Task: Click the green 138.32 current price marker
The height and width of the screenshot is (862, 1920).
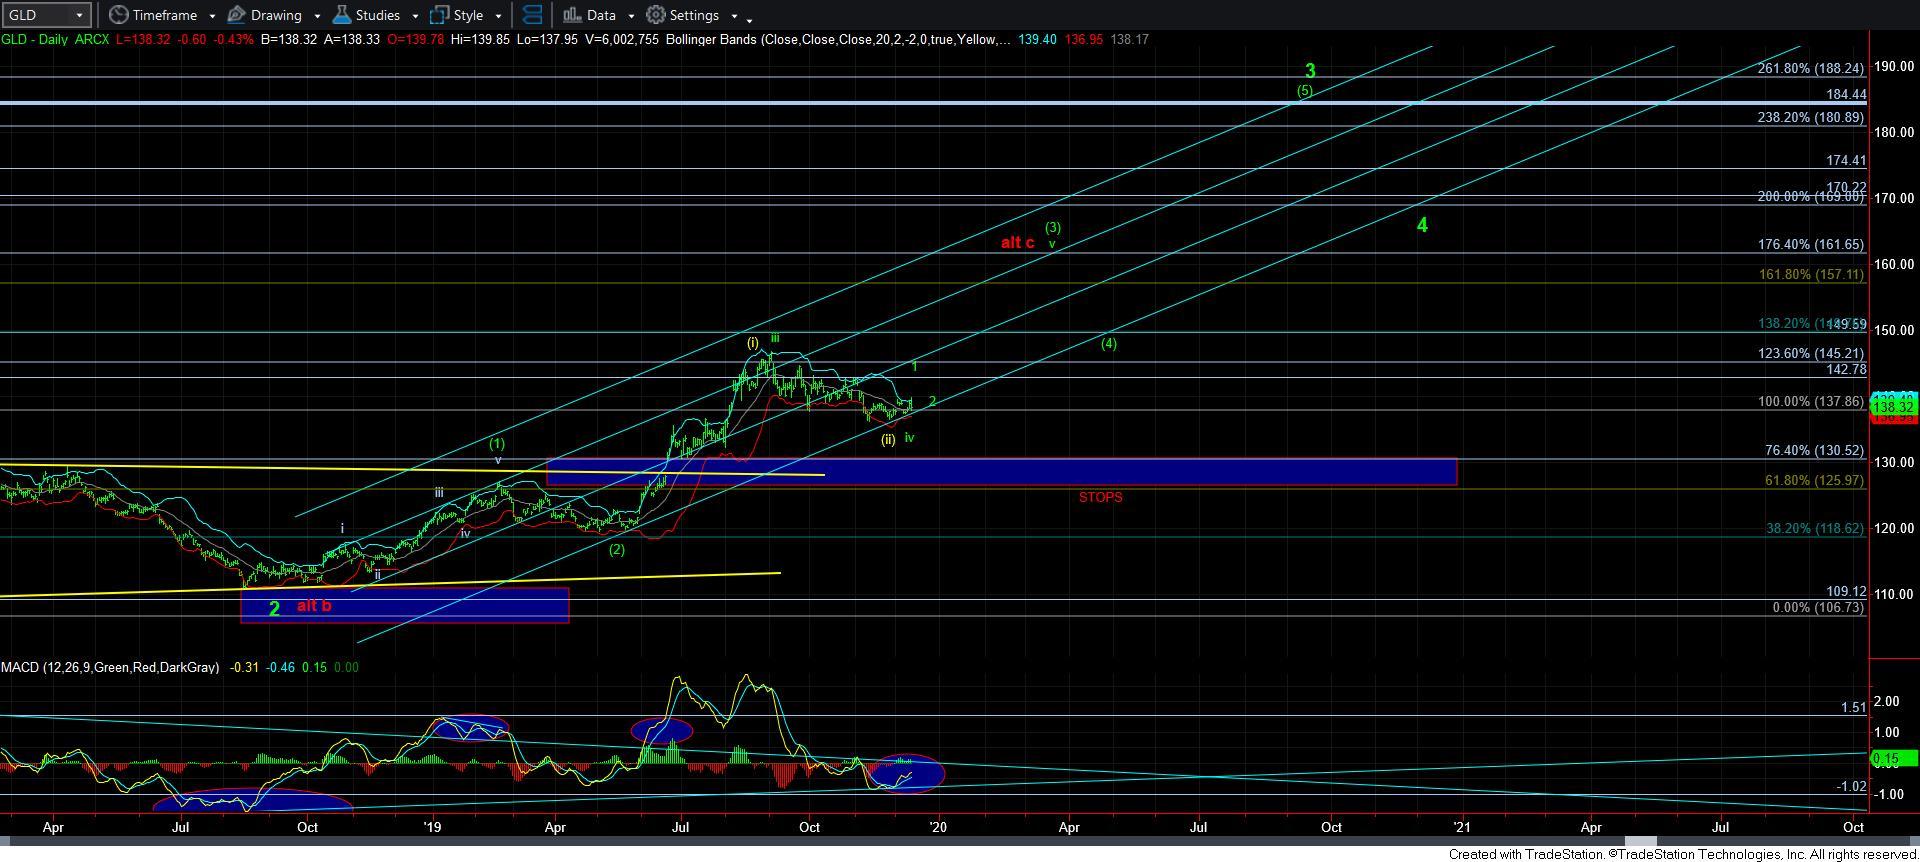Action: pos(1892,407)
